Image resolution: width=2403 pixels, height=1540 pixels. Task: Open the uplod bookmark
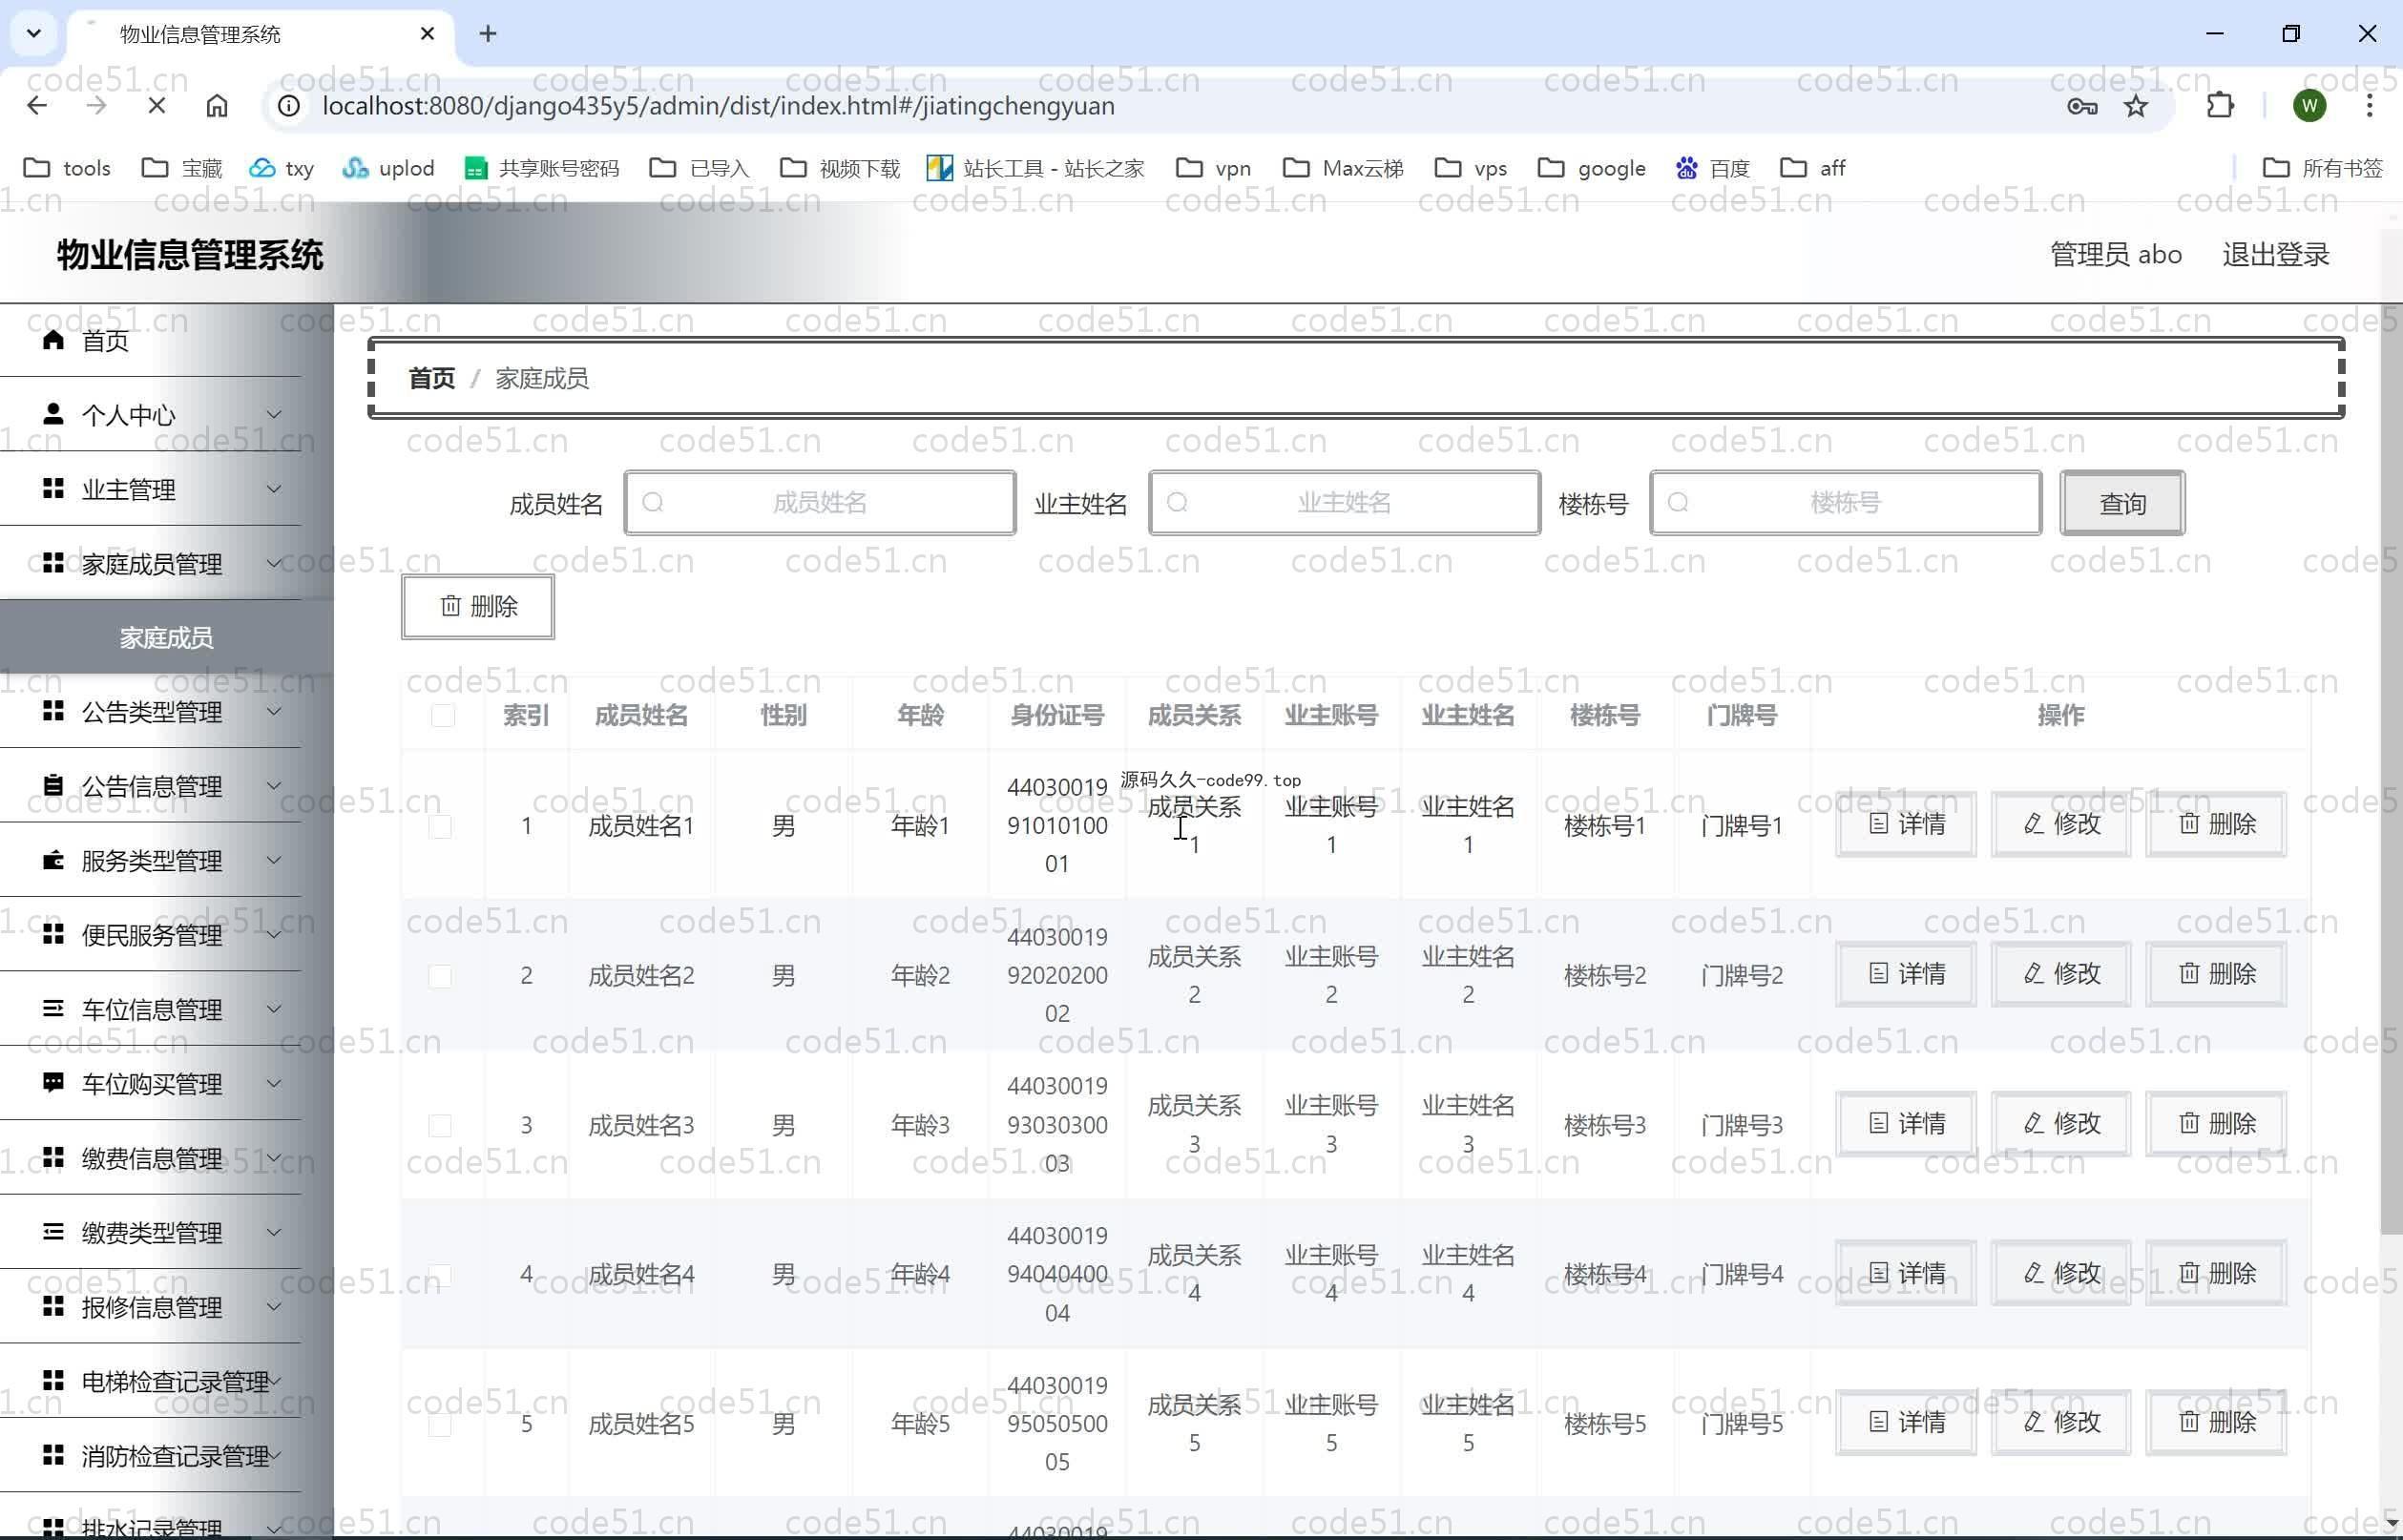pyautogui.click(x=388, y=168)
